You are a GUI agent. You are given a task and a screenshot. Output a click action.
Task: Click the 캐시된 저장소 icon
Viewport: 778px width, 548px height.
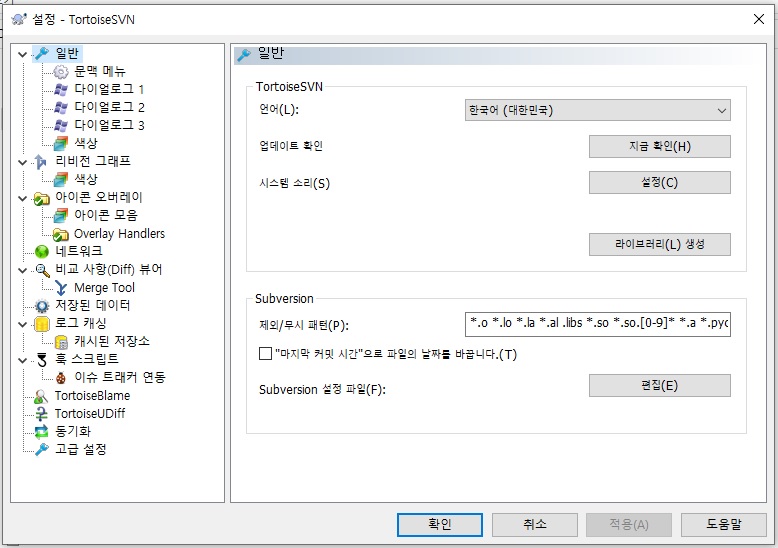pos(61,342)
